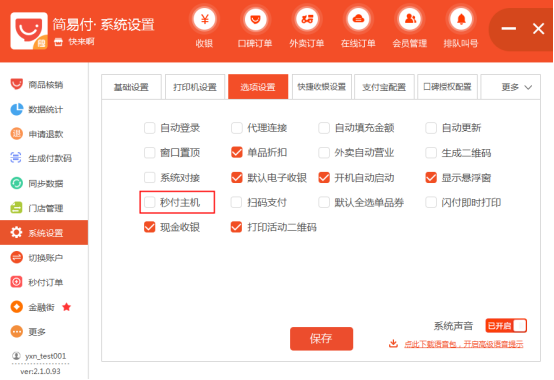554x380 pixels.
Task: Check 外卖自动营业 checkbox
Action: [324, 153]
